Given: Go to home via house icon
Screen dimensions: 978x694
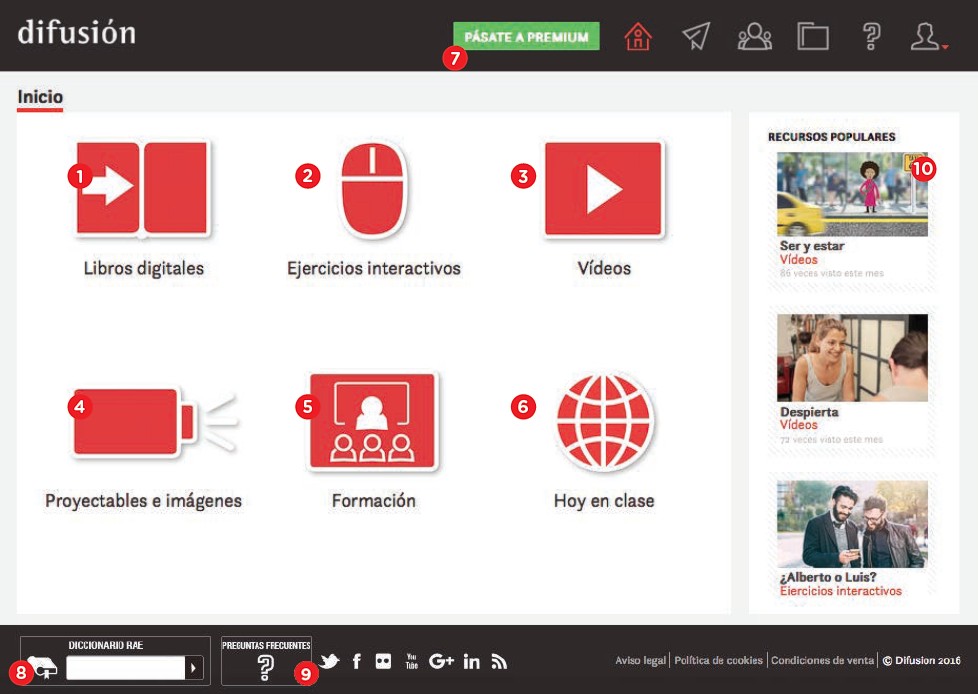Looking at the screenshot, I should pos(637,36).
